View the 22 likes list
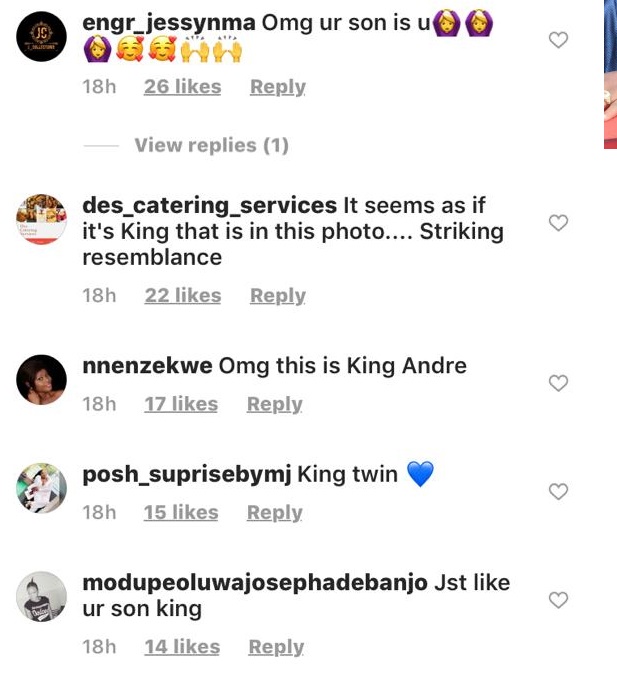The height and width of the screenshot is (677, 617). coord(182,296)
